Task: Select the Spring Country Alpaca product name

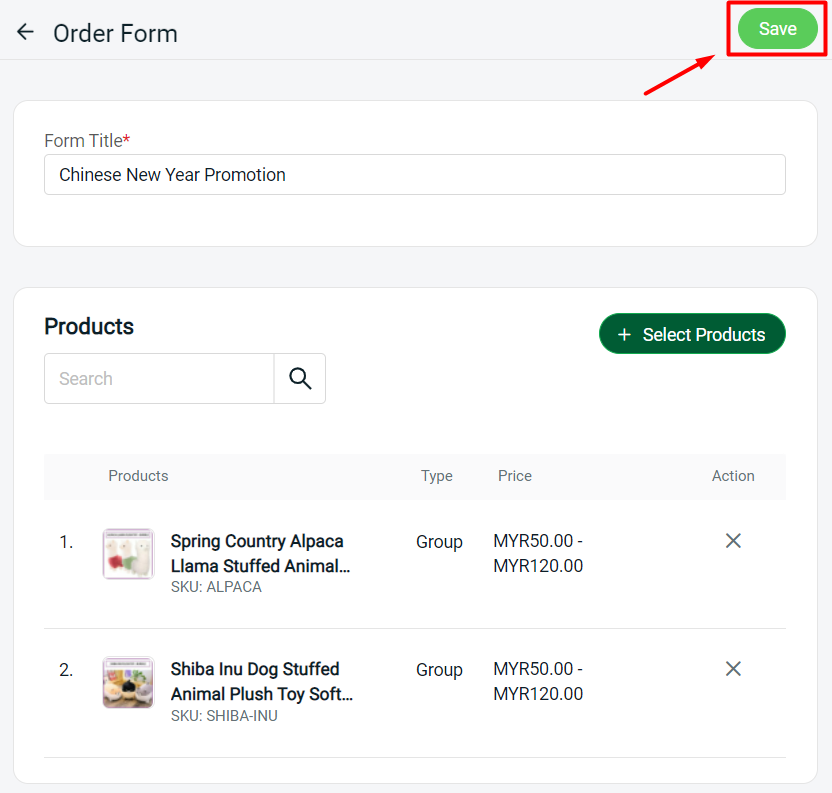Action: 260,554
